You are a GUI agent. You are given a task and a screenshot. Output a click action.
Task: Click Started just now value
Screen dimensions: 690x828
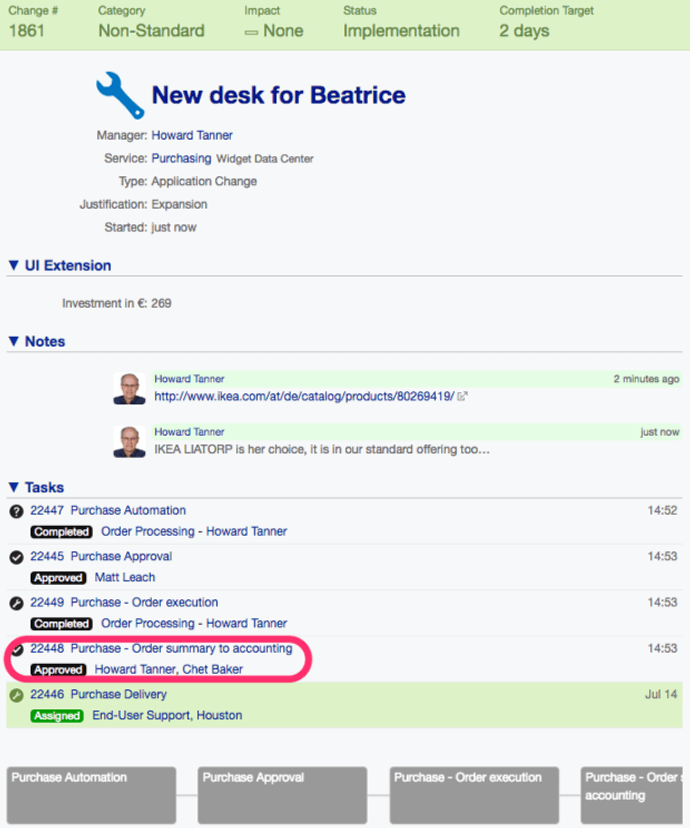pyautogui.click(x=174, y=228)
